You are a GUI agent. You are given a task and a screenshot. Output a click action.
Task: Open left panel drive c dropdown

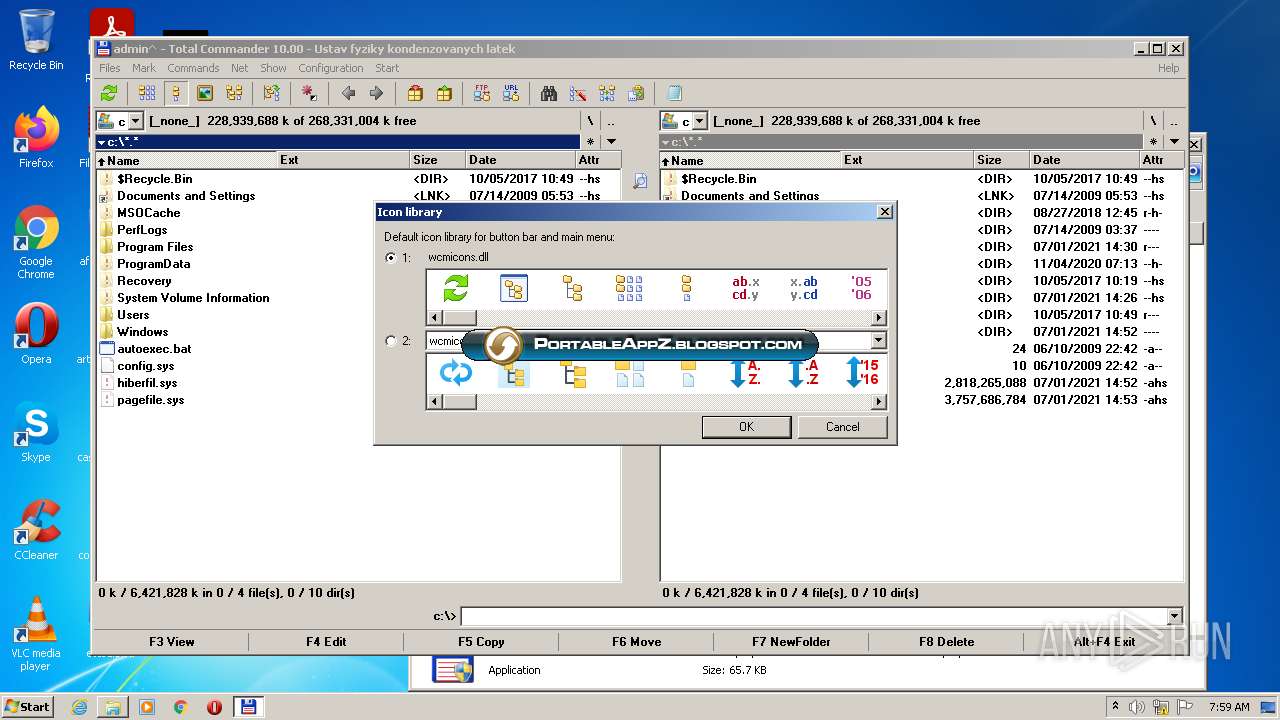coord(136,121)
